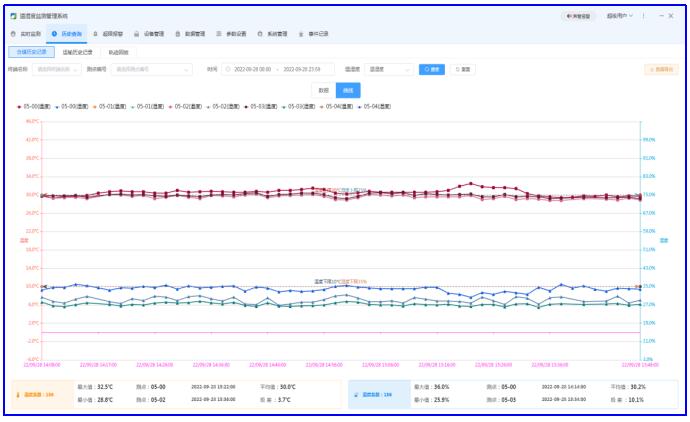Screen dimensions: 690x422
Task: Expand the 终端名称 terminal name dropdown
Action: pos(59,70)
